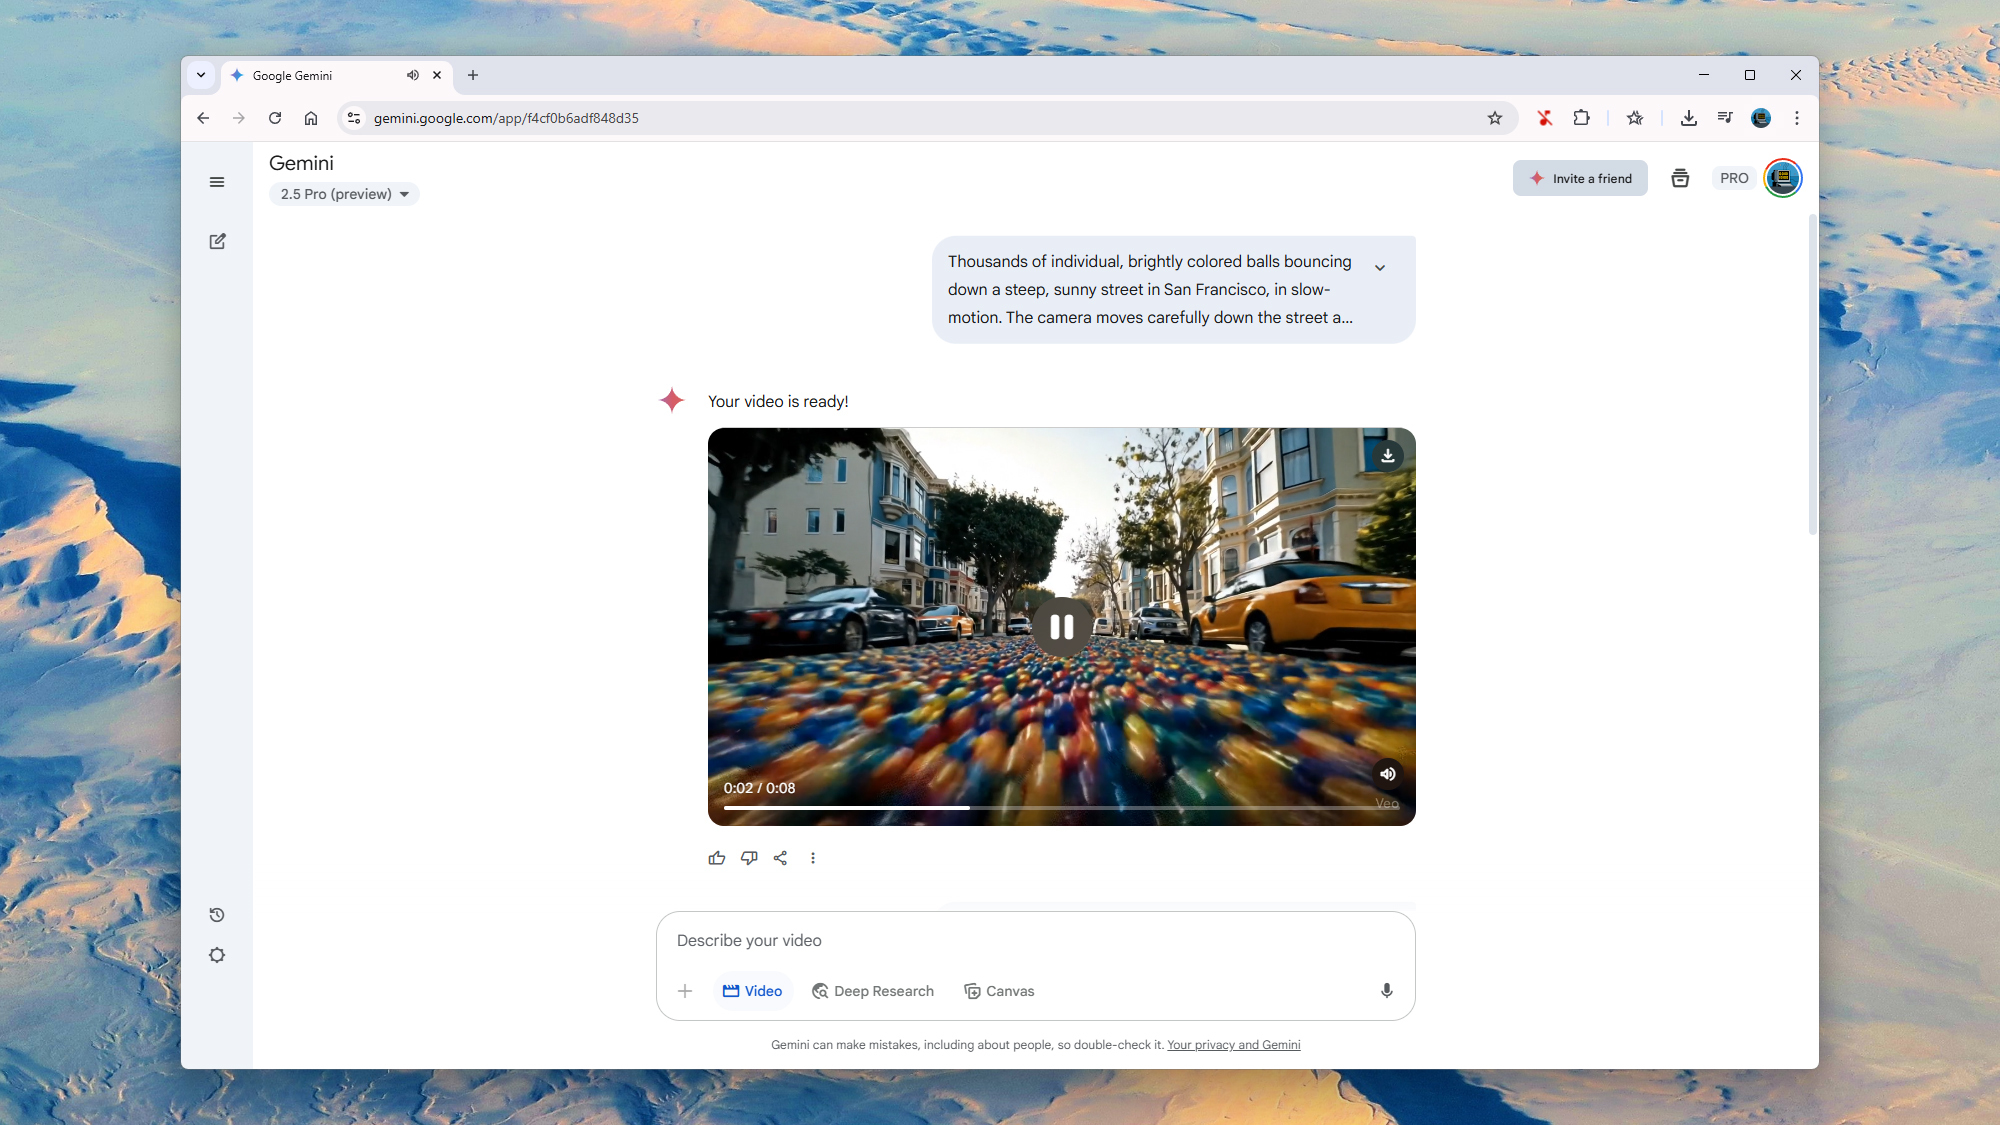Focus the Describe your video input

point(1035,940)
